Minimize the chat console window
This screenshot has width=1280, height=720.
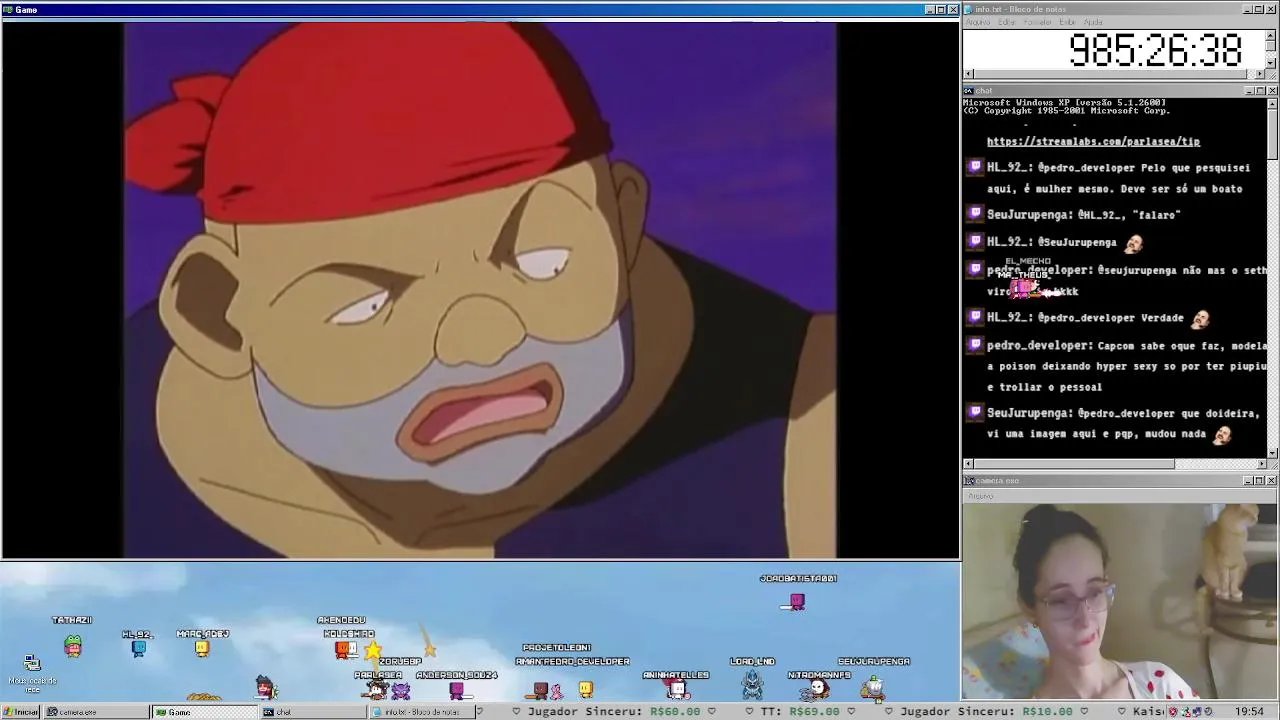click(x=1249, y=91)
